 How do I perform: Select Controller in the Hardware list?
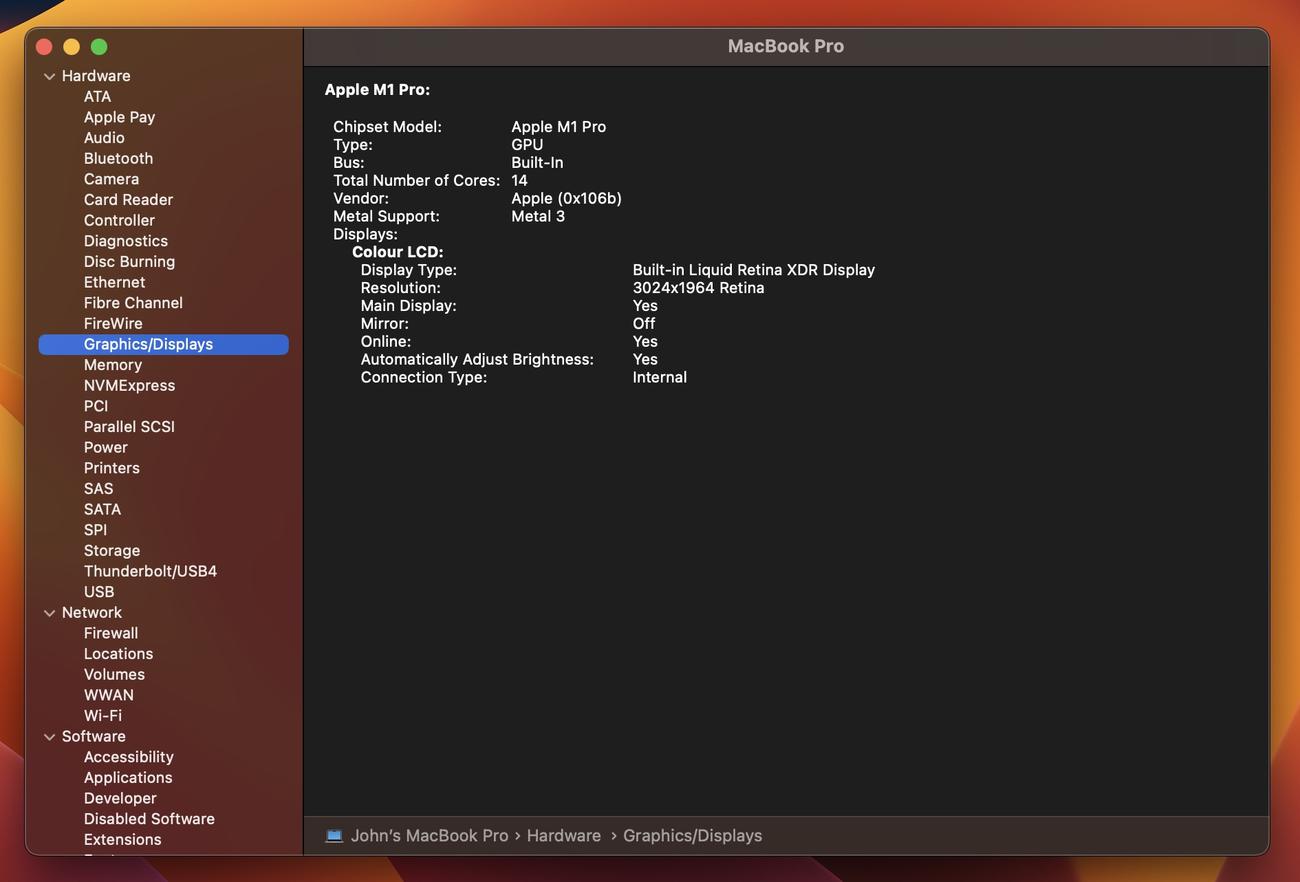(x=119, y=220)
